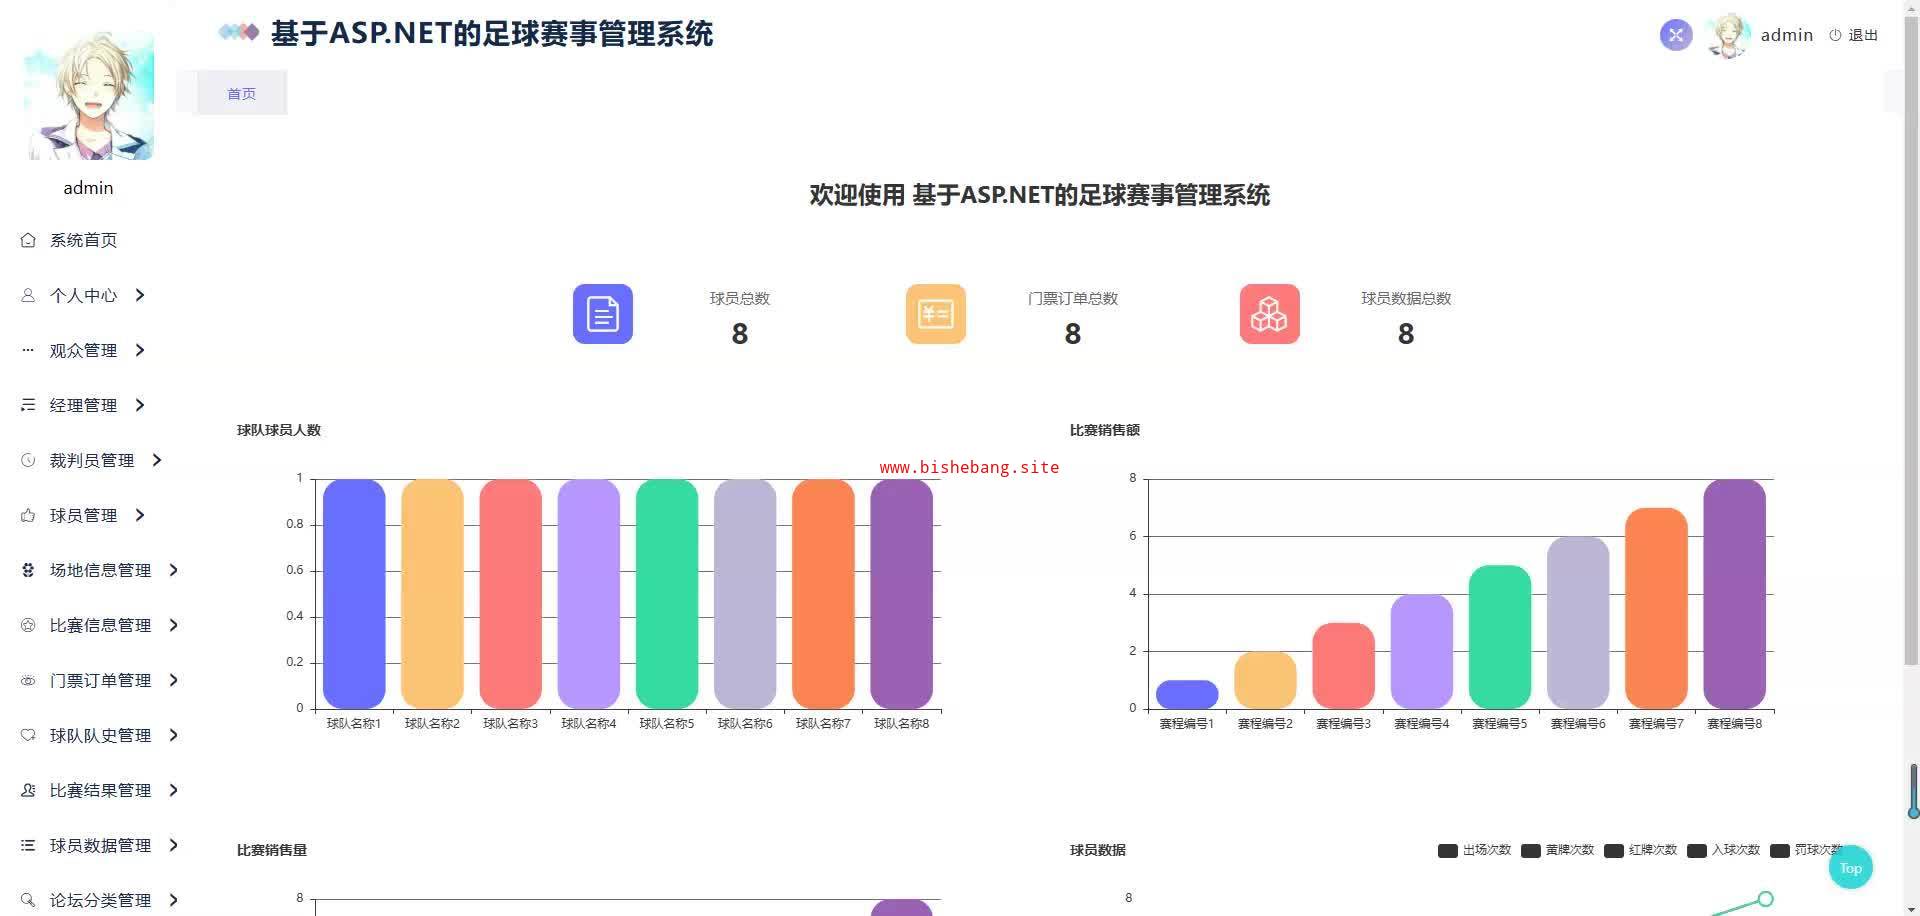Click the thumbs-up icon beside 球员管理
1920x916 pixels.
click(28, 515)
